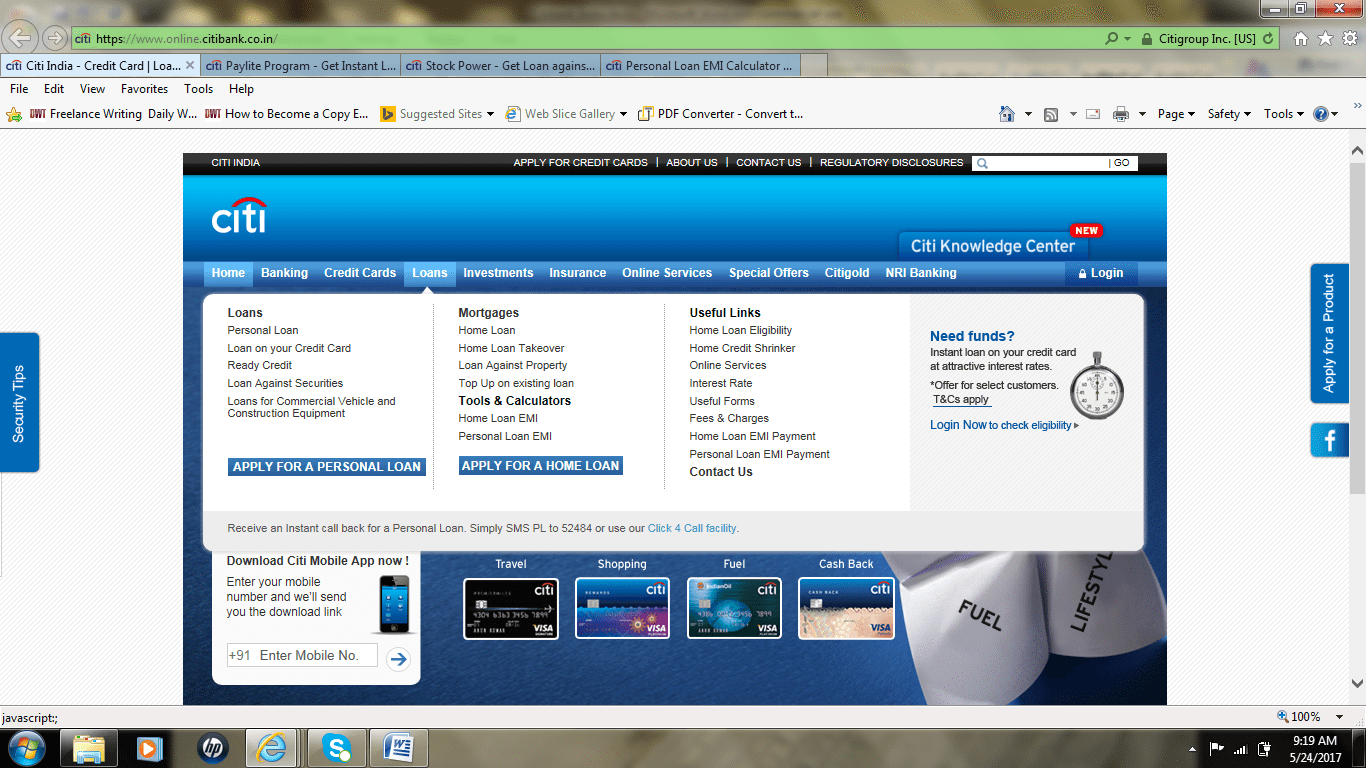The height and width of the screenshot is (768, 1366).
Task: Open the File menu
Action: click(x=19, y=89)
